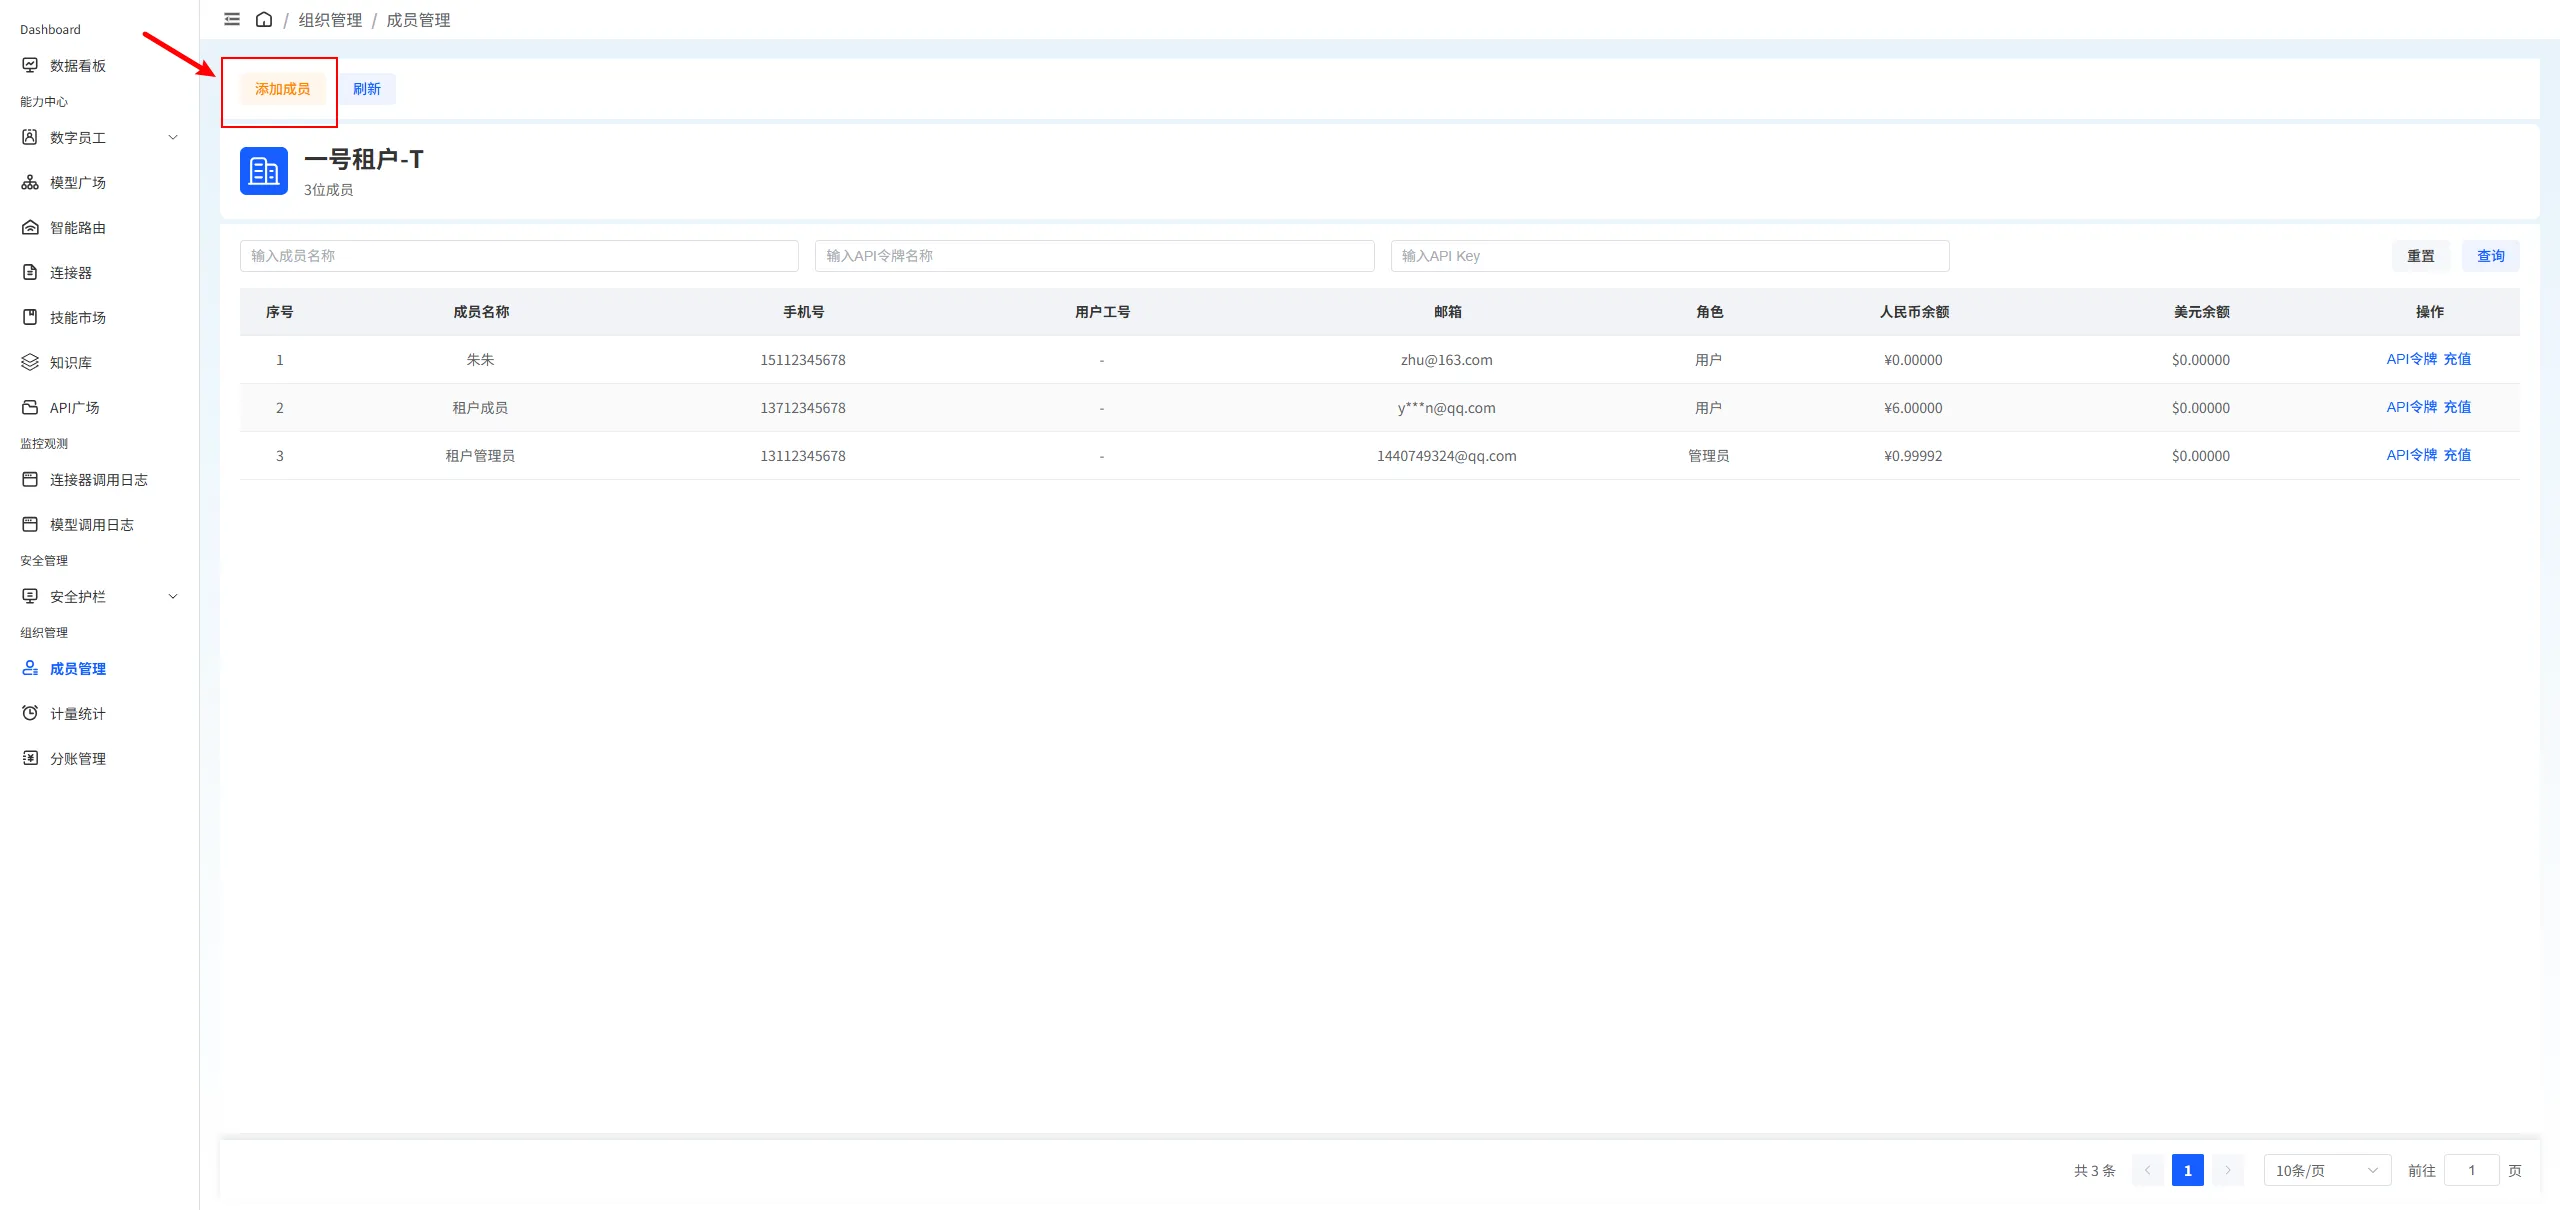Click 充值 for member 朱朱
The image size is (2560, 1210).
pos(2457,359)
